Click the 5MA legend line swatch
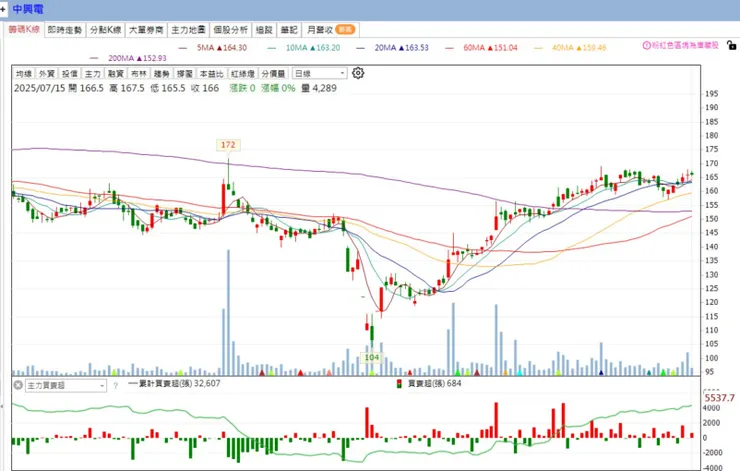The image size is (740, 471). [183, 48]
